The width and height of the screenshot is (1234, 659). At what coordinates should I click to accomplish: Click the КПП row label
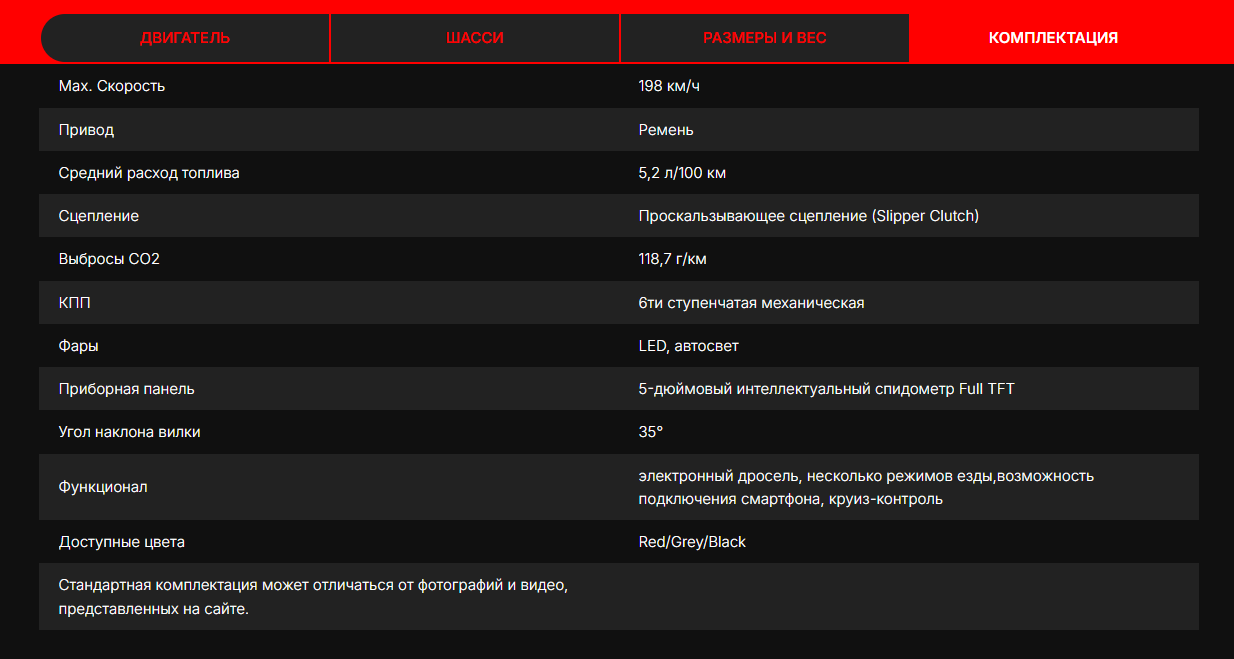pos(75,302)
